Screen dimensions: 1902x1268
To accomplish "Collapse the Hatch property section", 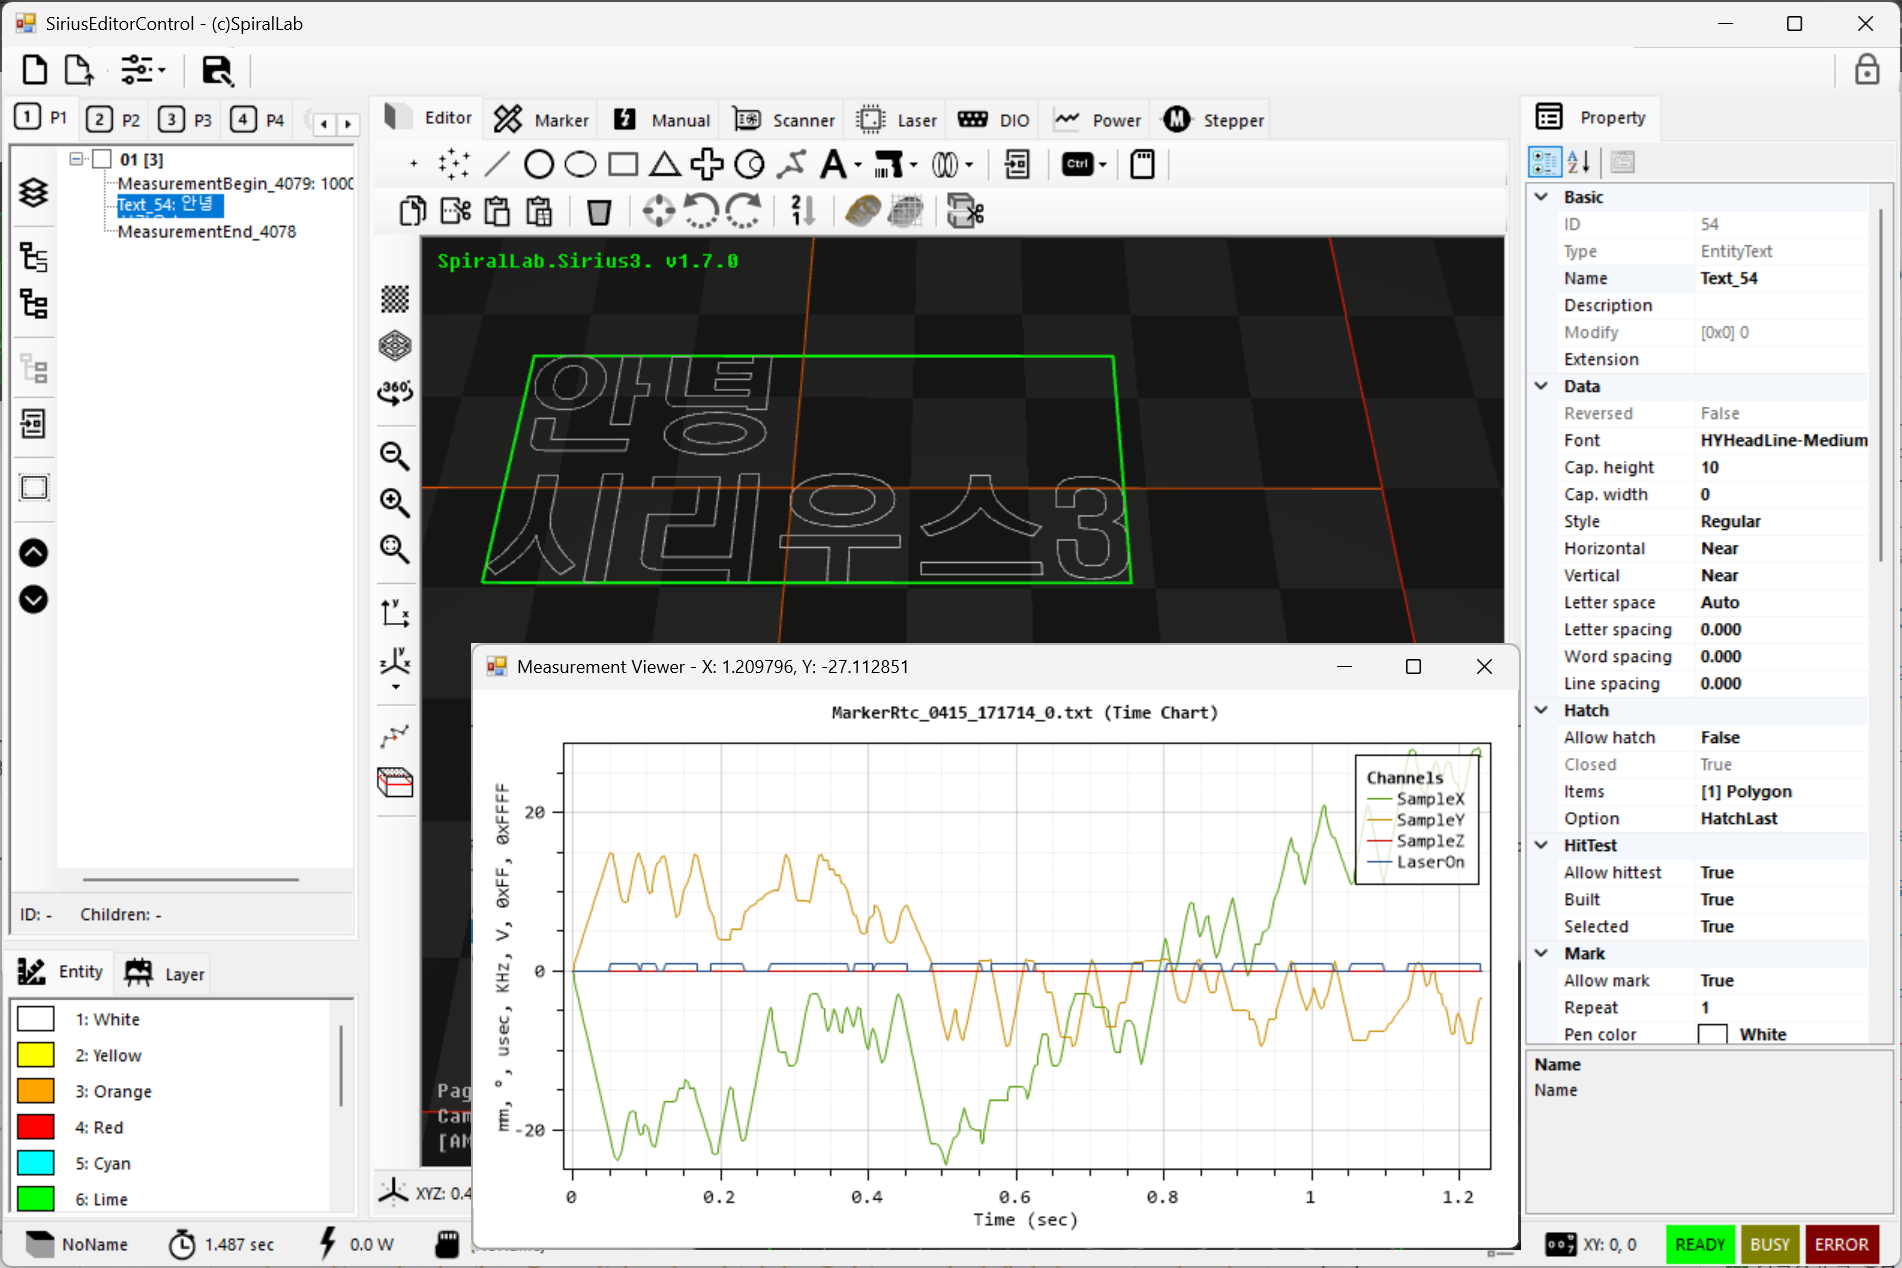I will click(x=1542, y=710).
